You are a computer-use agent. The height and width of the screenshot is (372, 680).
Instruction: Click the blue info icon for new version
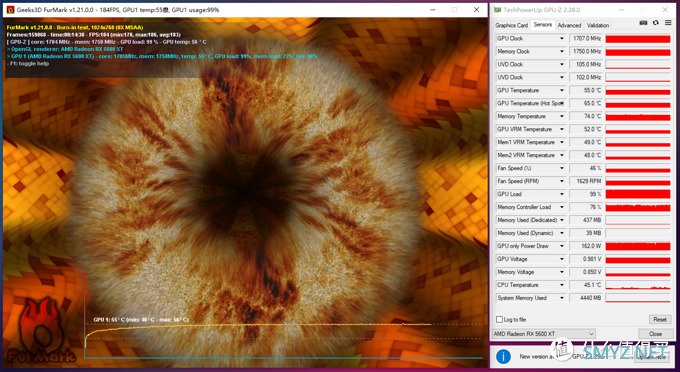(x=503, y=356)
